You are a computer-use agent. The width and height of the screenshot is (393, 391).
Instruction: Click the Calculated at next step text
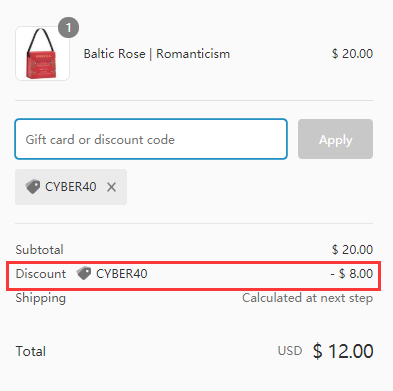tap(307, 298)
